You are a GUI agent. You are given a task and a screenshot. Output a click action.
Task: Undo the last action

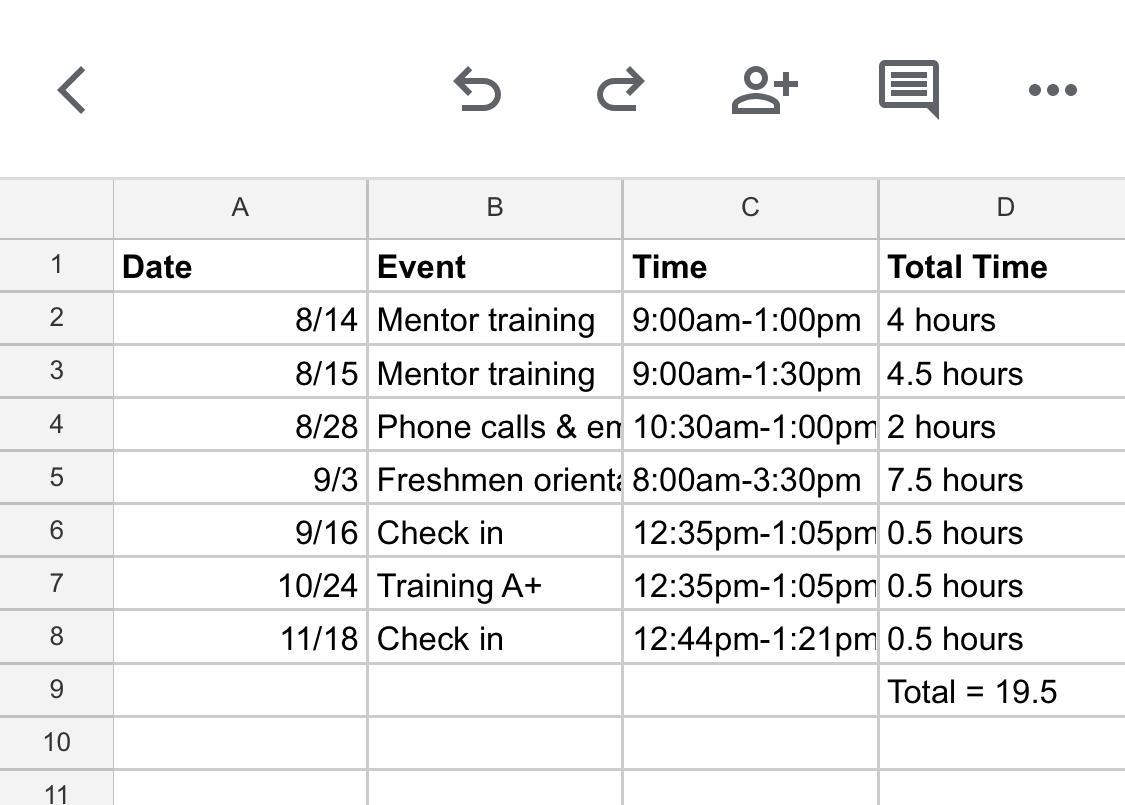click(x=477, y=90)
